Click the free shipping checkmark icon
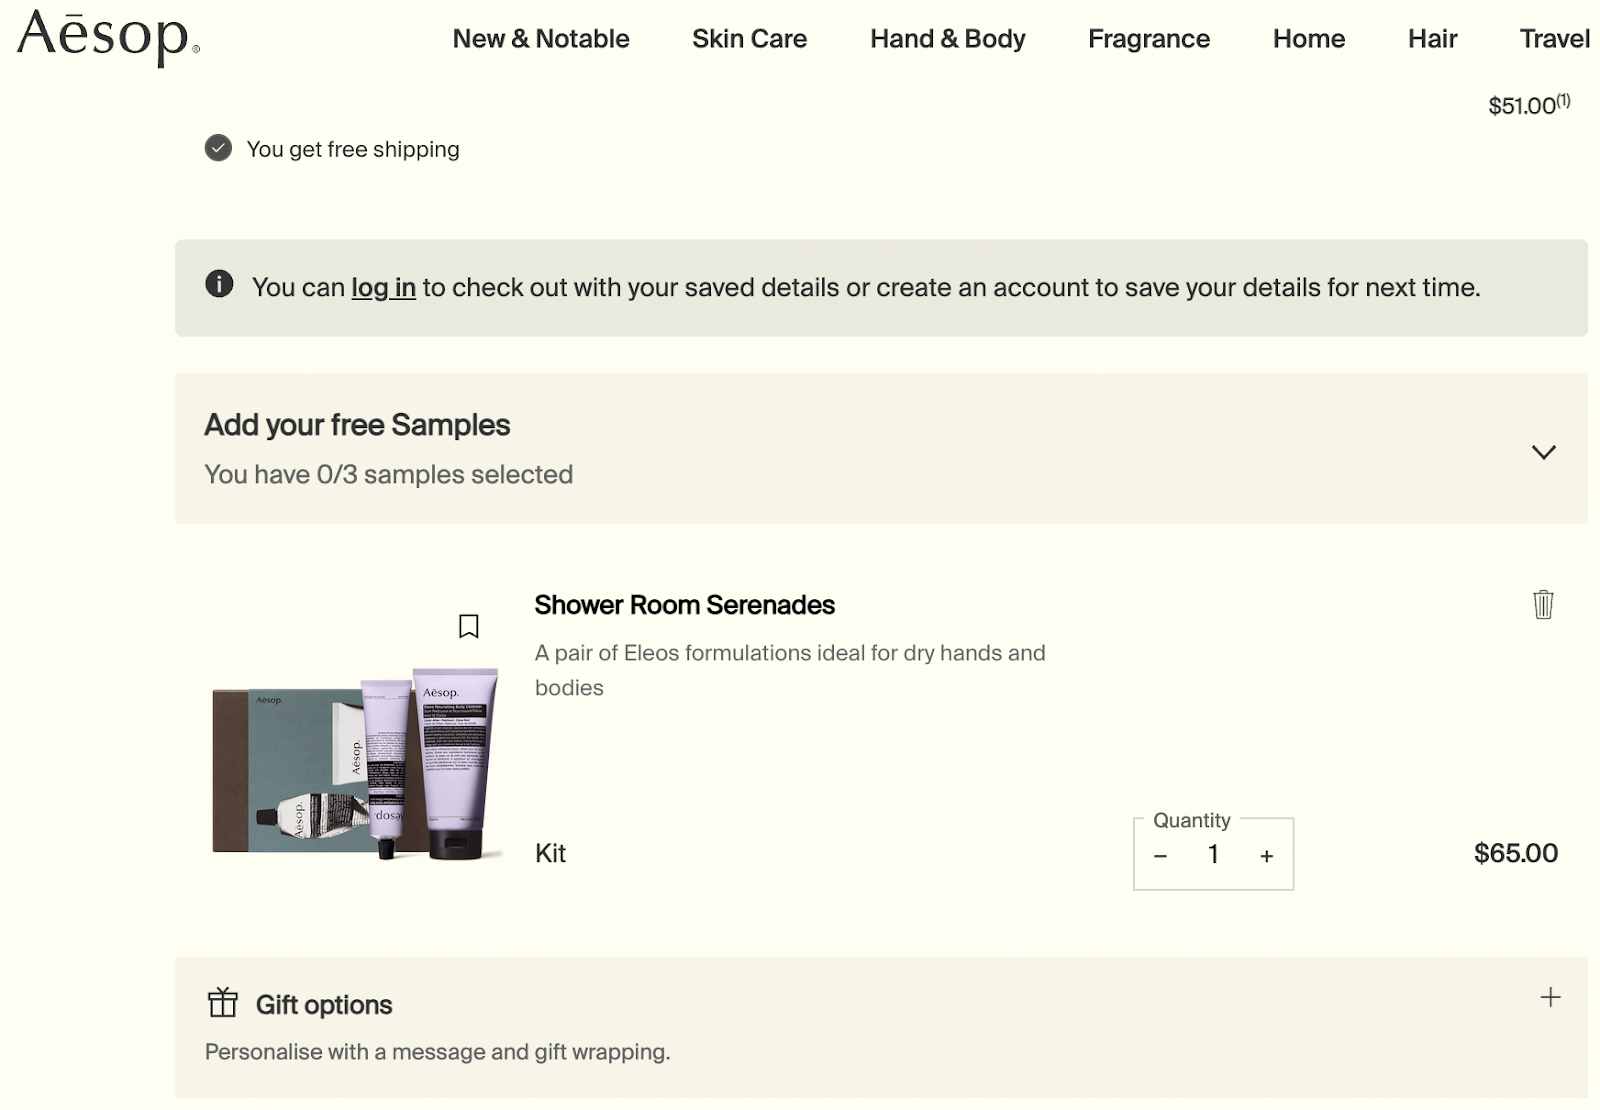Image resolution: width=1600 pixels, height=1110 pixels. 218,148
